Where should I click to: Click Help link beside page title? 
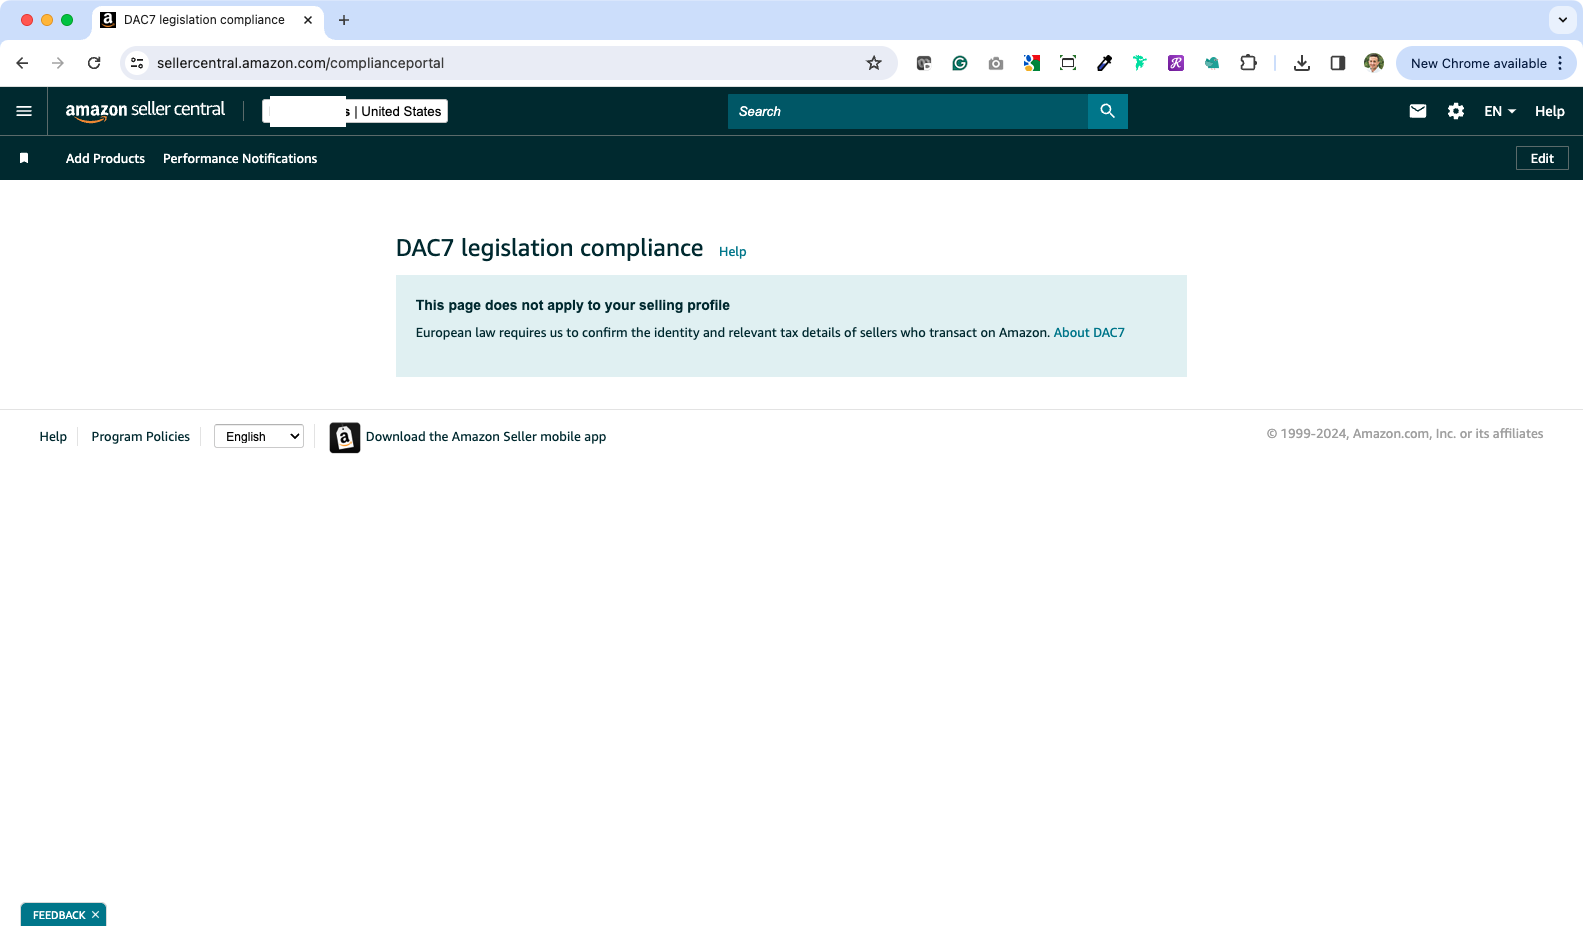732,251
